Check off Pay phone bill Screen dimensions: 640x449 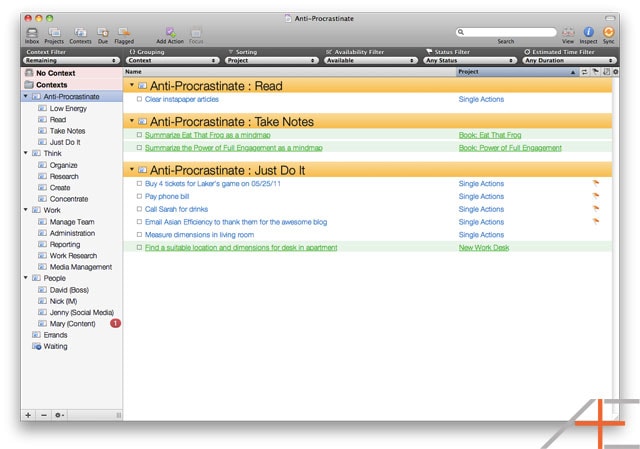(139, 196)
